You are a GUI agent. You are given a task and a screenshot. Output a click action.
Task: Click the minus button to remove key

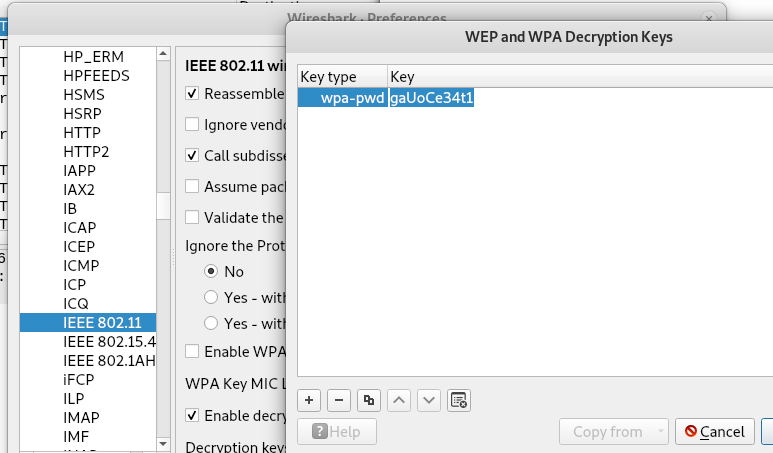pos(339,400)
